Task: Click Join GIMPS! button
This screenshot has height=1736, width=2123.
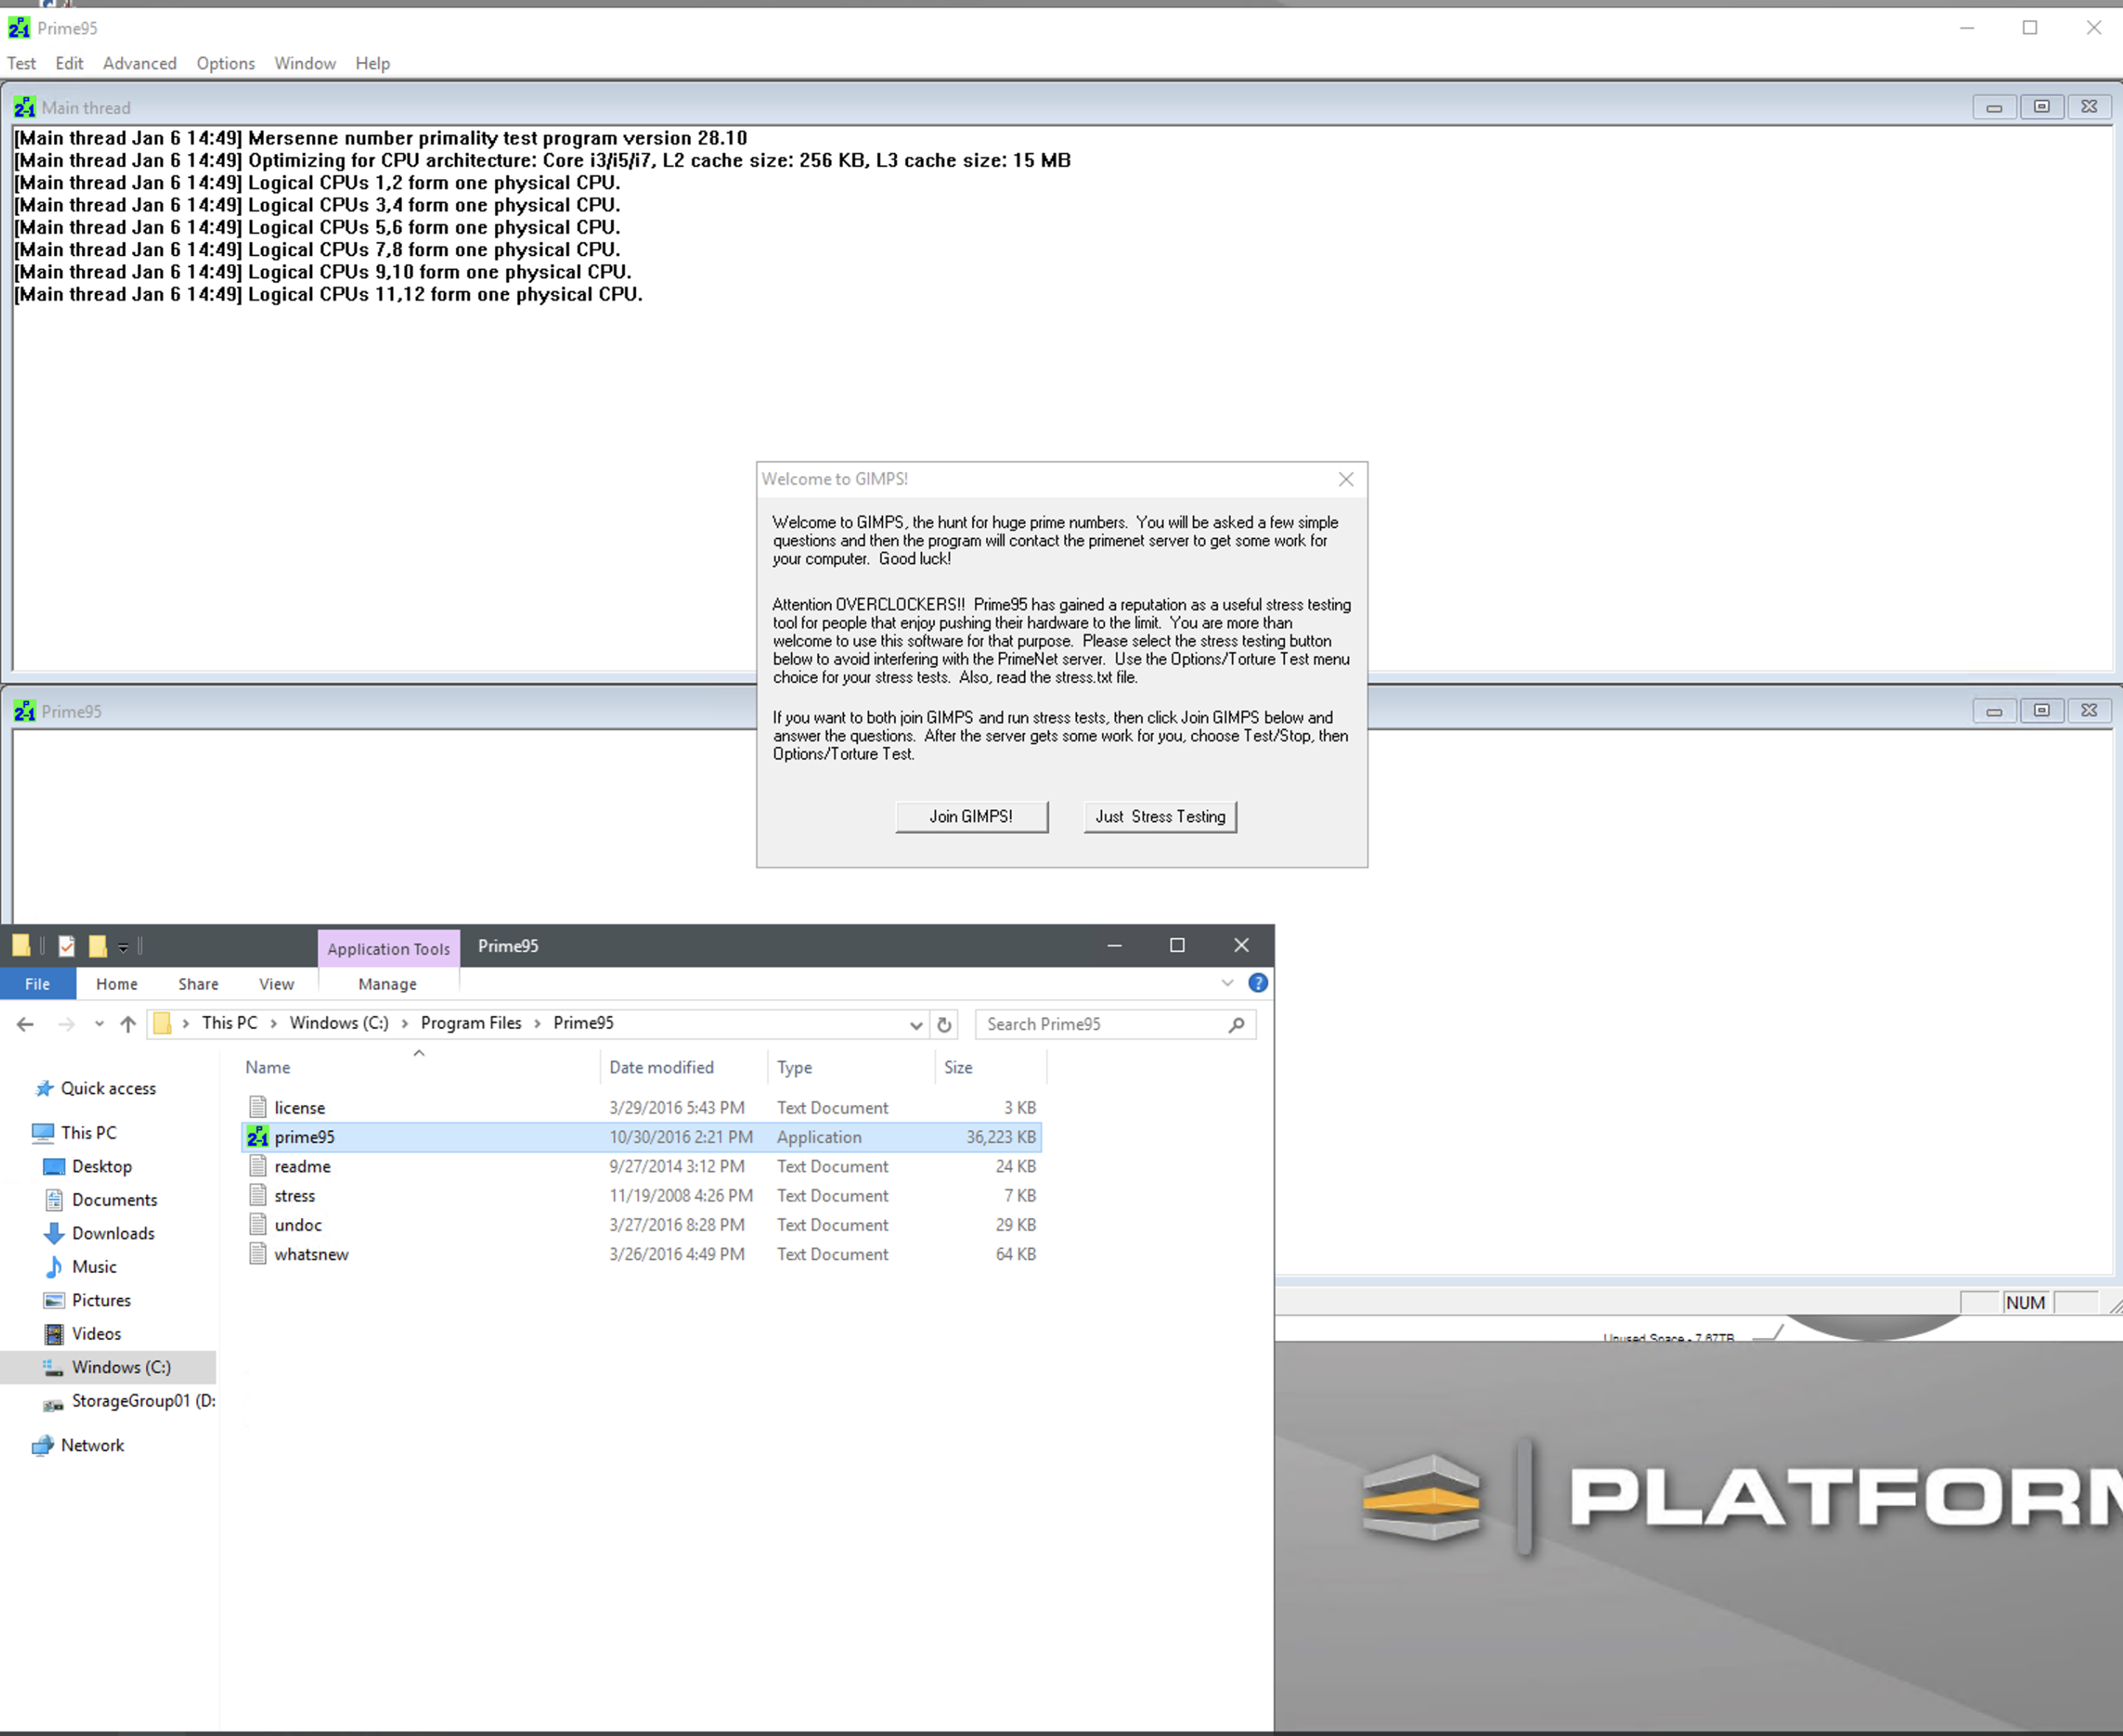Action: [x=971, y=816]
